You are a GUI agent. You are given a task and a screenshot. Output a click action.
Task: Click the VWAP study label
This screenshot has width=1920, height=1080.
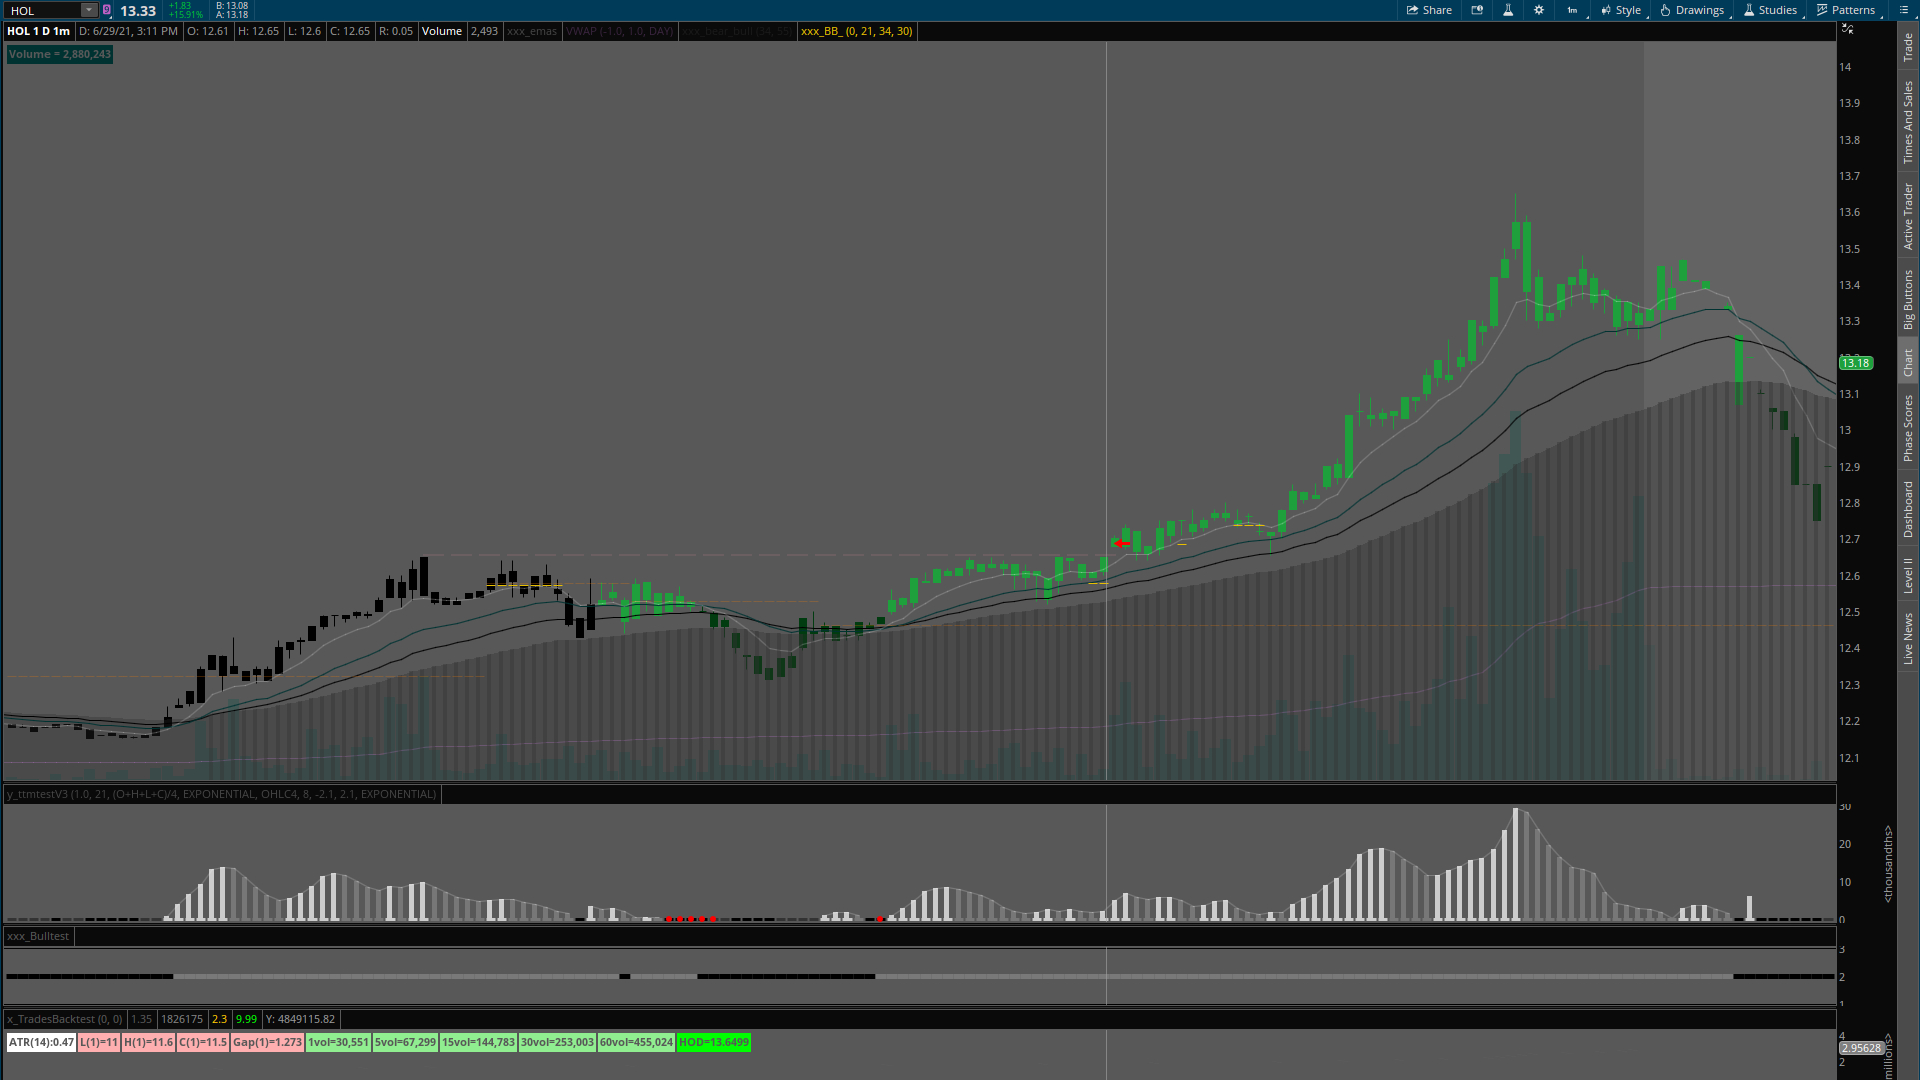(x=619, y=31)
